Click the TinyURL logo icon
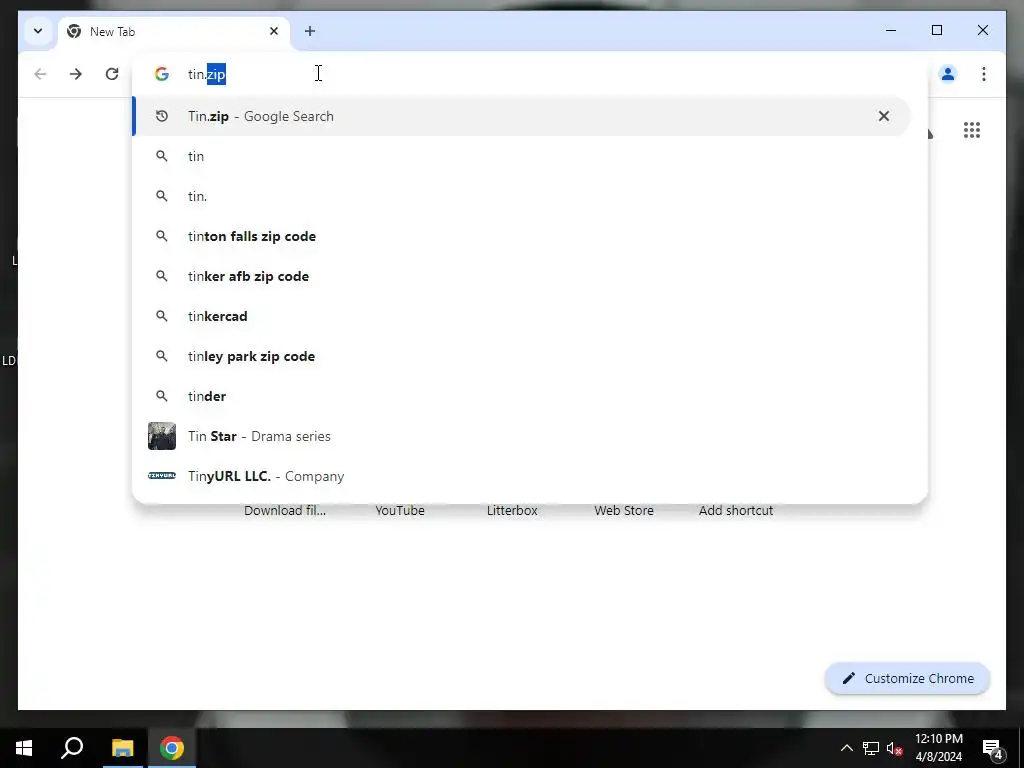Image resolution: width=1024 pixels, height=768 pixels. coord(161,475)
